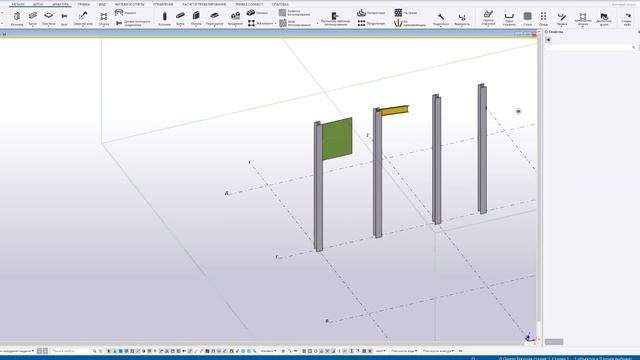Viewport: 640px width, 360px height.
Task: Select the concrete Slab tool icon
Action: [214, 16]
